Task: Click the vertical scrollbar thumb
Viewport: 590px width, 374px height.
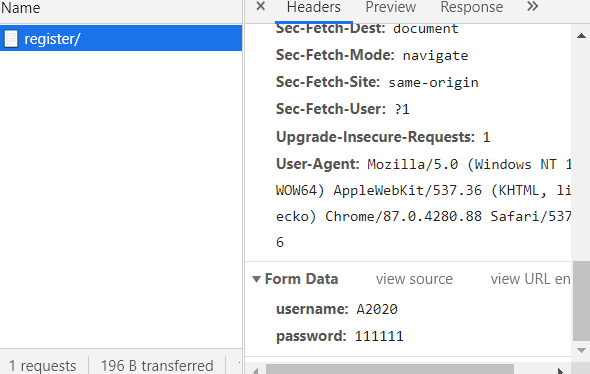Action: coord(581,301)
